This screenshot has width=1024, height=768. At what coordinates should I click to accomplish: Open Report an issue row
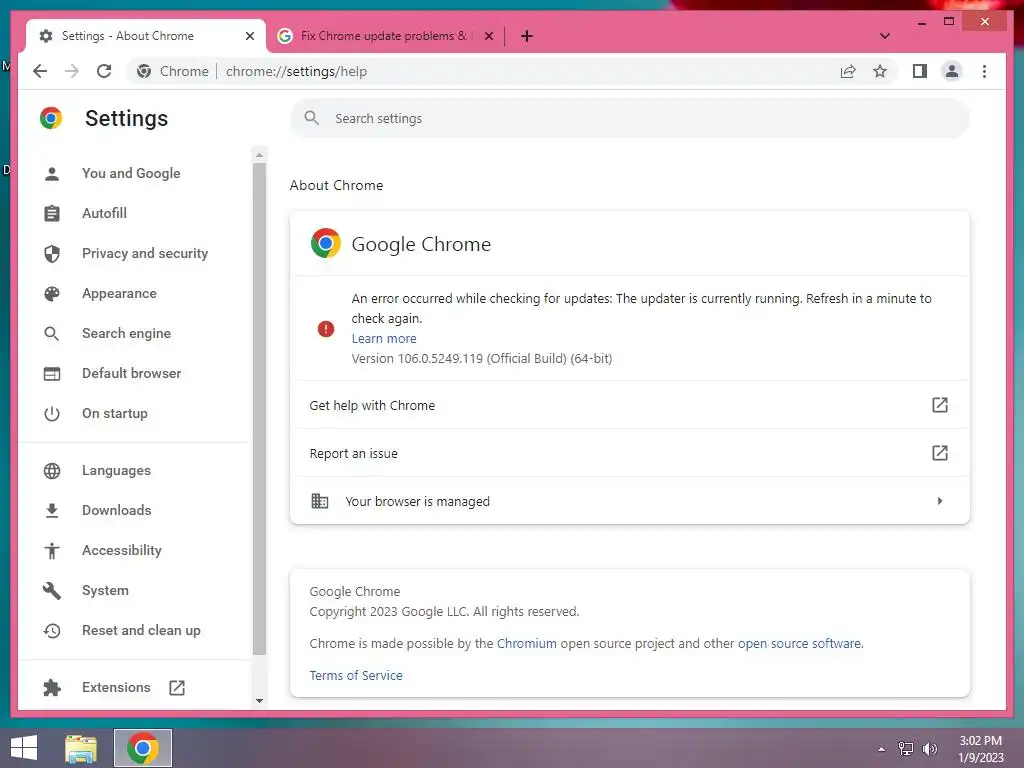coord(630,453)
